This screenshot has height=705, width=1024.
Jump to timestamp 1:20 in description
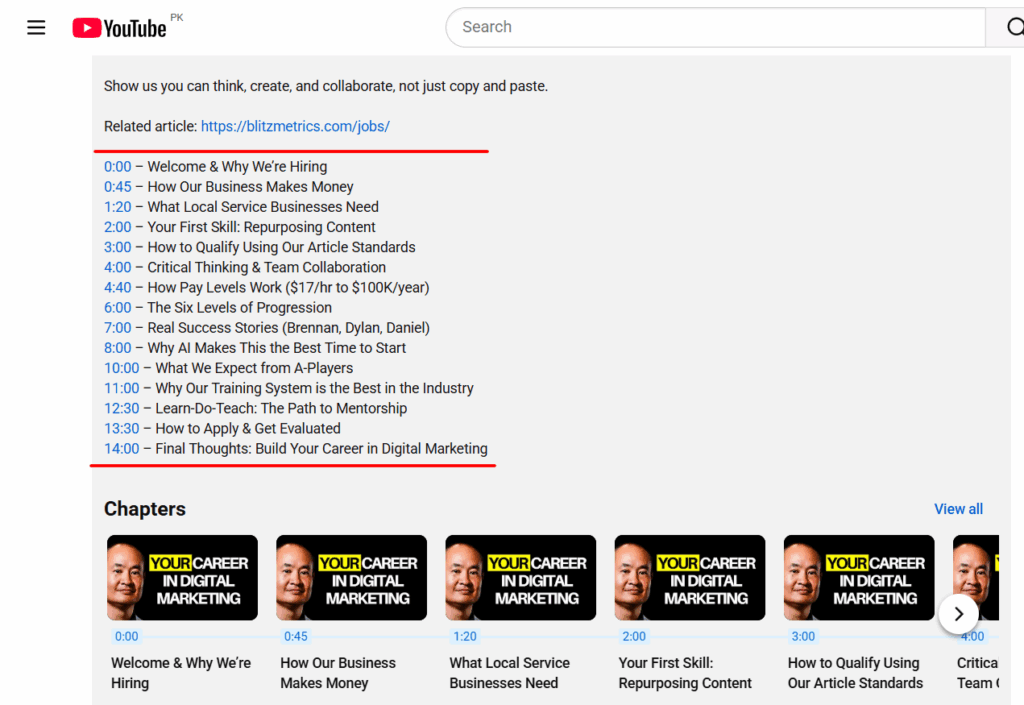[x=118, y=207]
